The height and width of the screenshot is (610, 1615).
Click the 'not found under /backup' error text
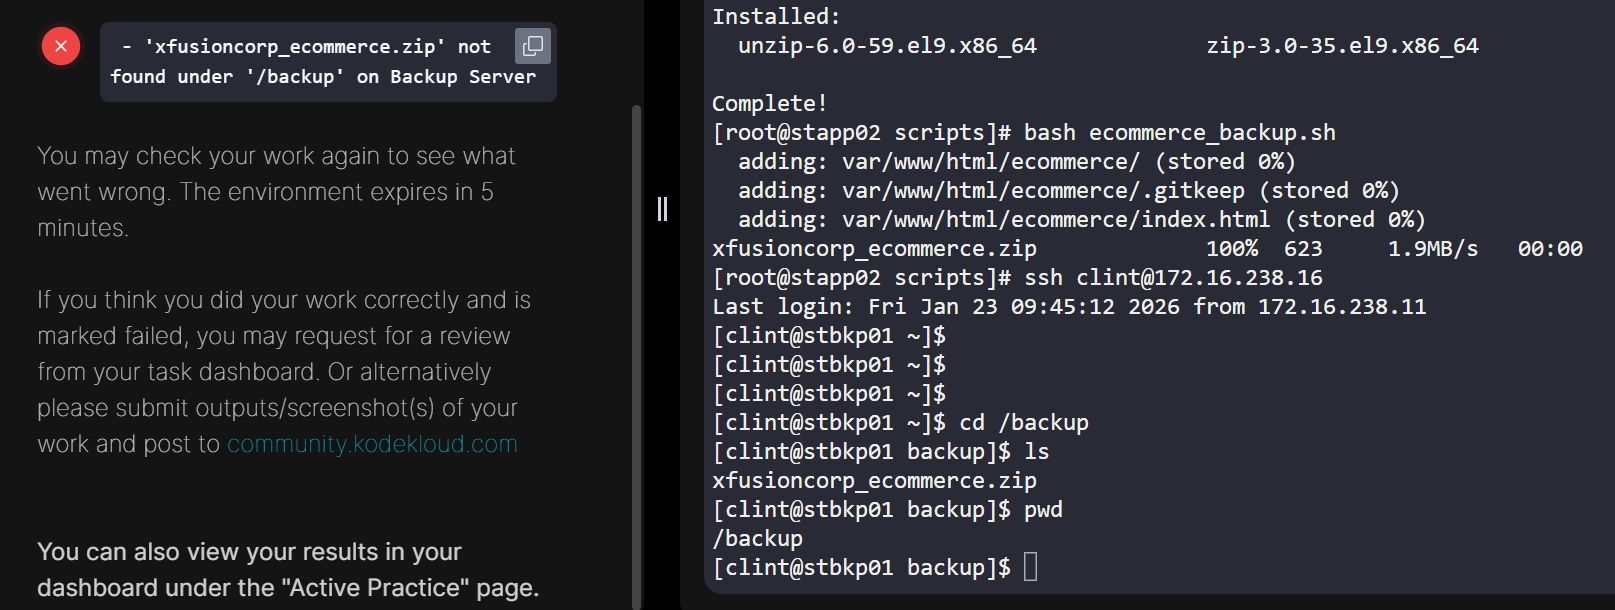point(322,62)
